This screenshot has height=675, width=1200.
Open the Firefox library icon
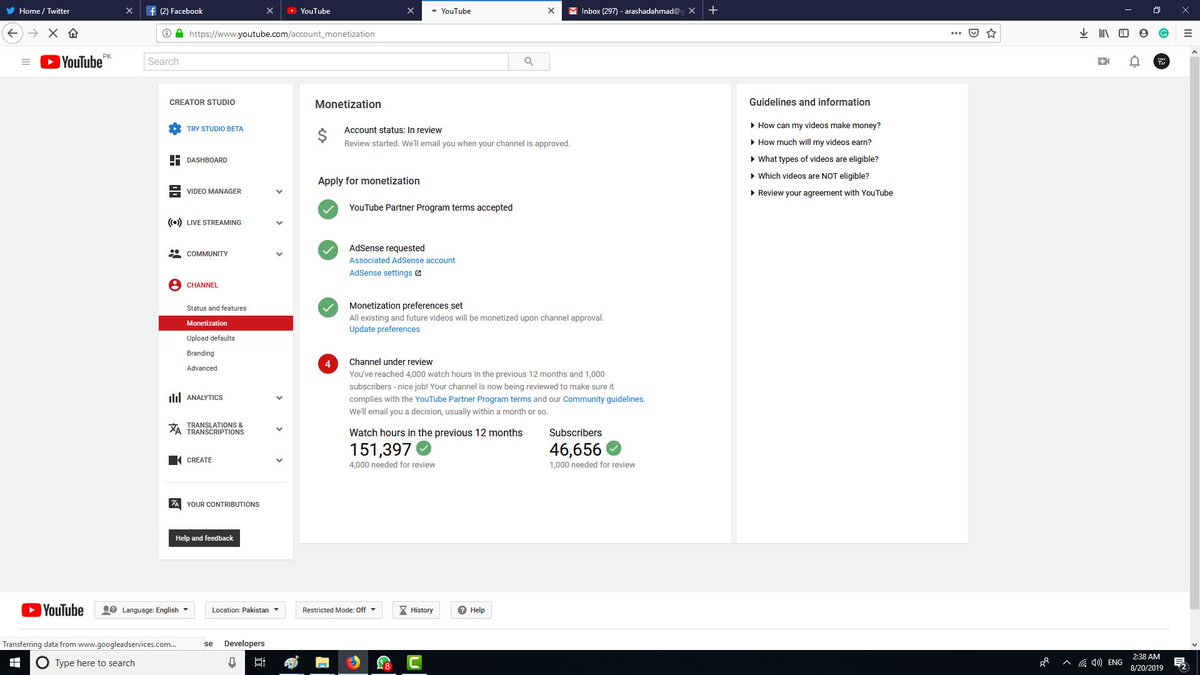tap(1104, 33)
